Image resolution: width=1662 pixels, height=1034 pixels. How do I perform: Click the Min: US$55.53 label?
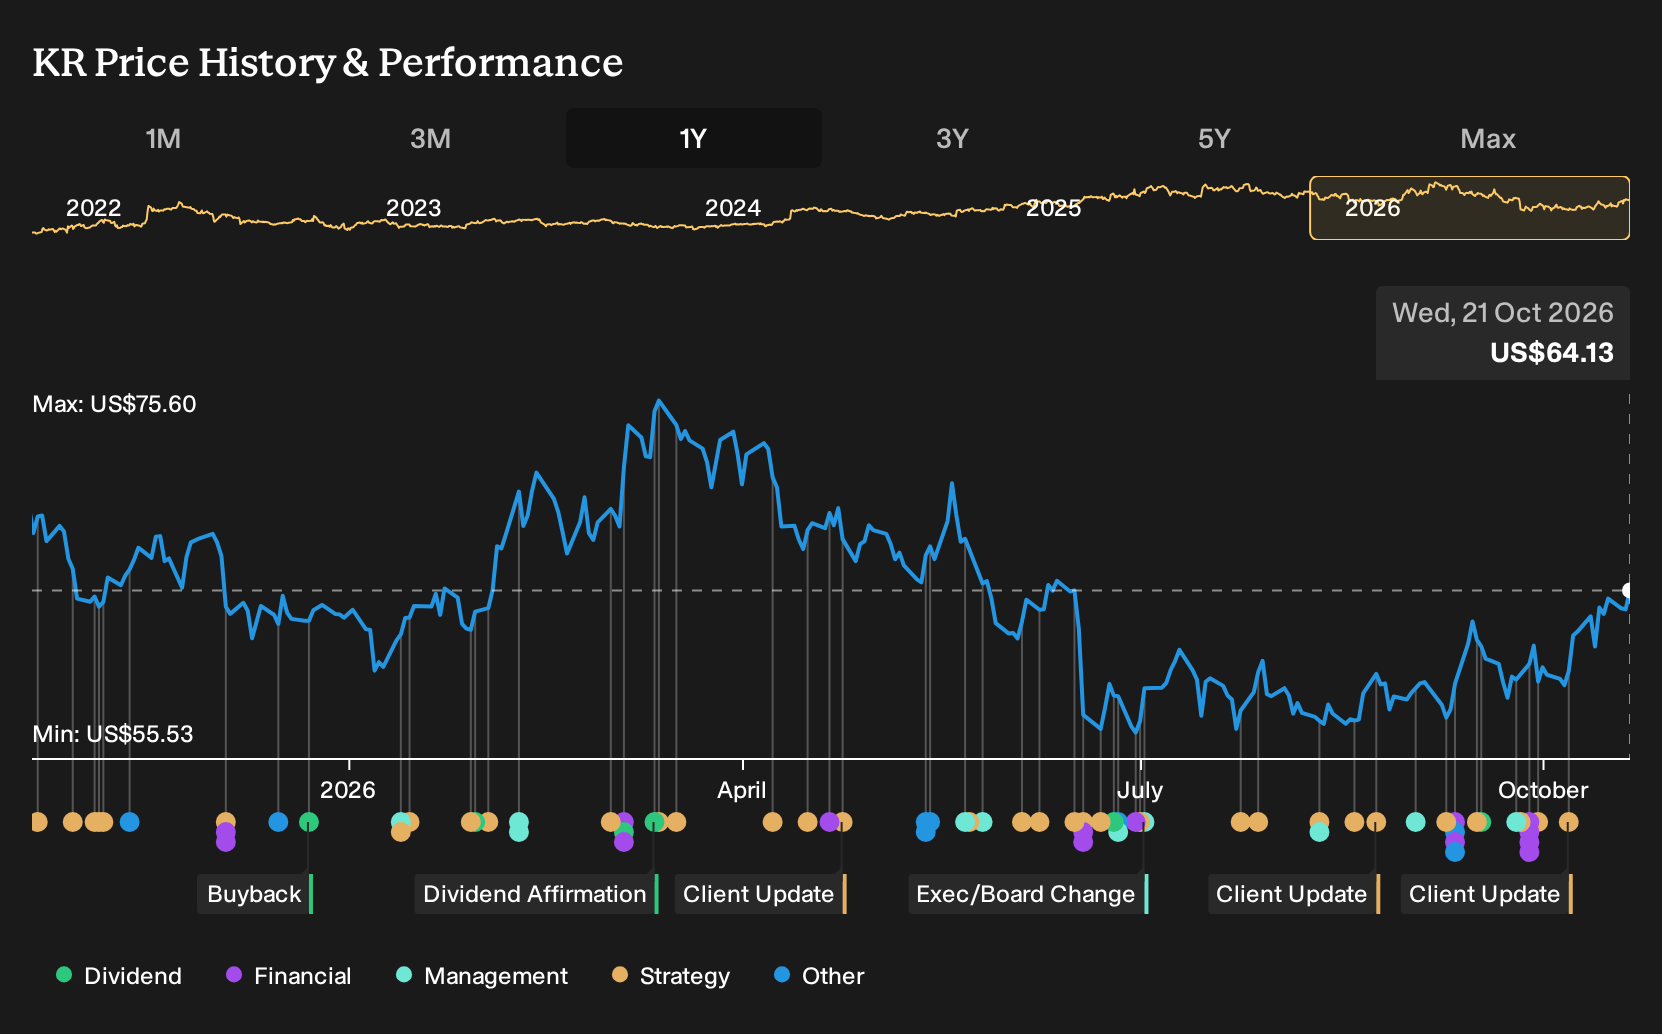coord(113,734)
